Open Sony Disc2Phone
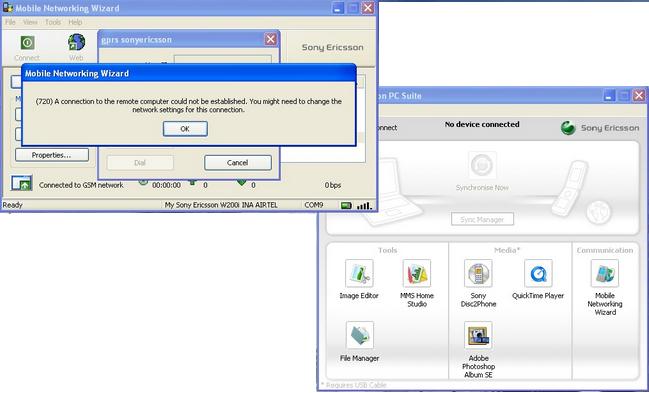This screenshot has height=393, width=649. [x=478, y=273]
